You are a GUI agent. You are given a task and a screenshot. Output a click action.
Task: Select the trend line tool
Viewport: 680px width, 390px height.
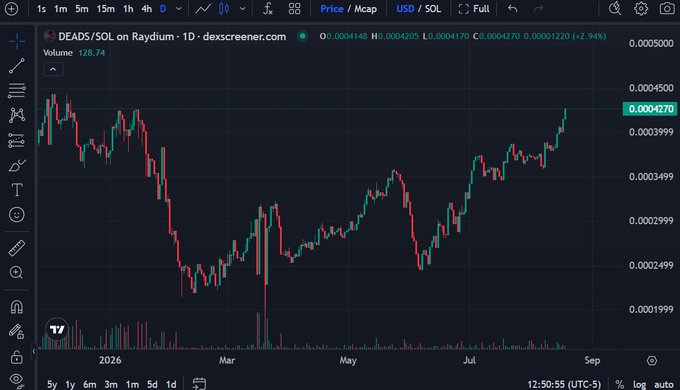[x=17, y=66]
